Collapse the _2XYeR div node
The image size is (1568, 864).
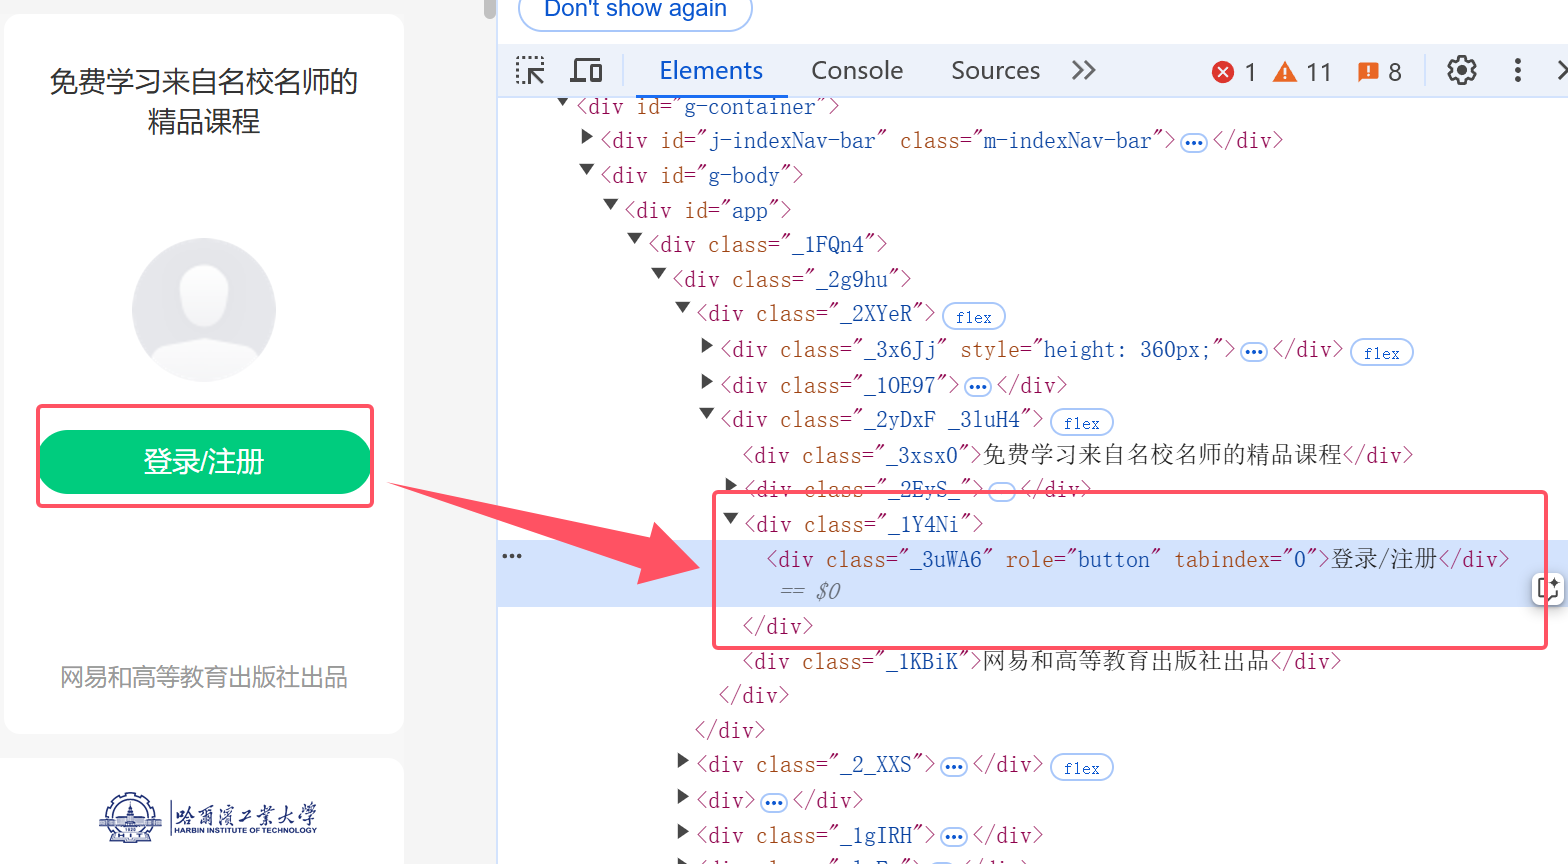[x=683, y=308]
